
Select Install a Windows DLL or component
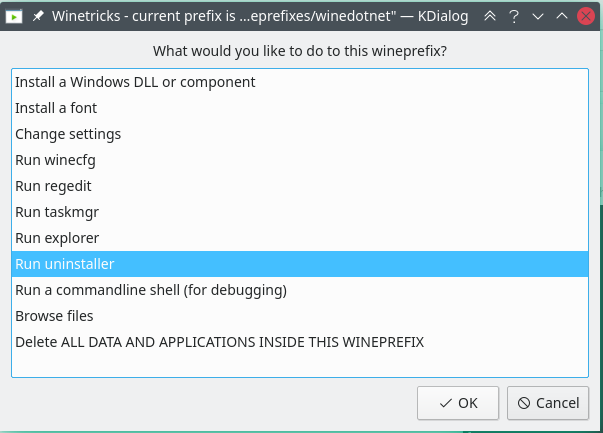coord(135,82)
